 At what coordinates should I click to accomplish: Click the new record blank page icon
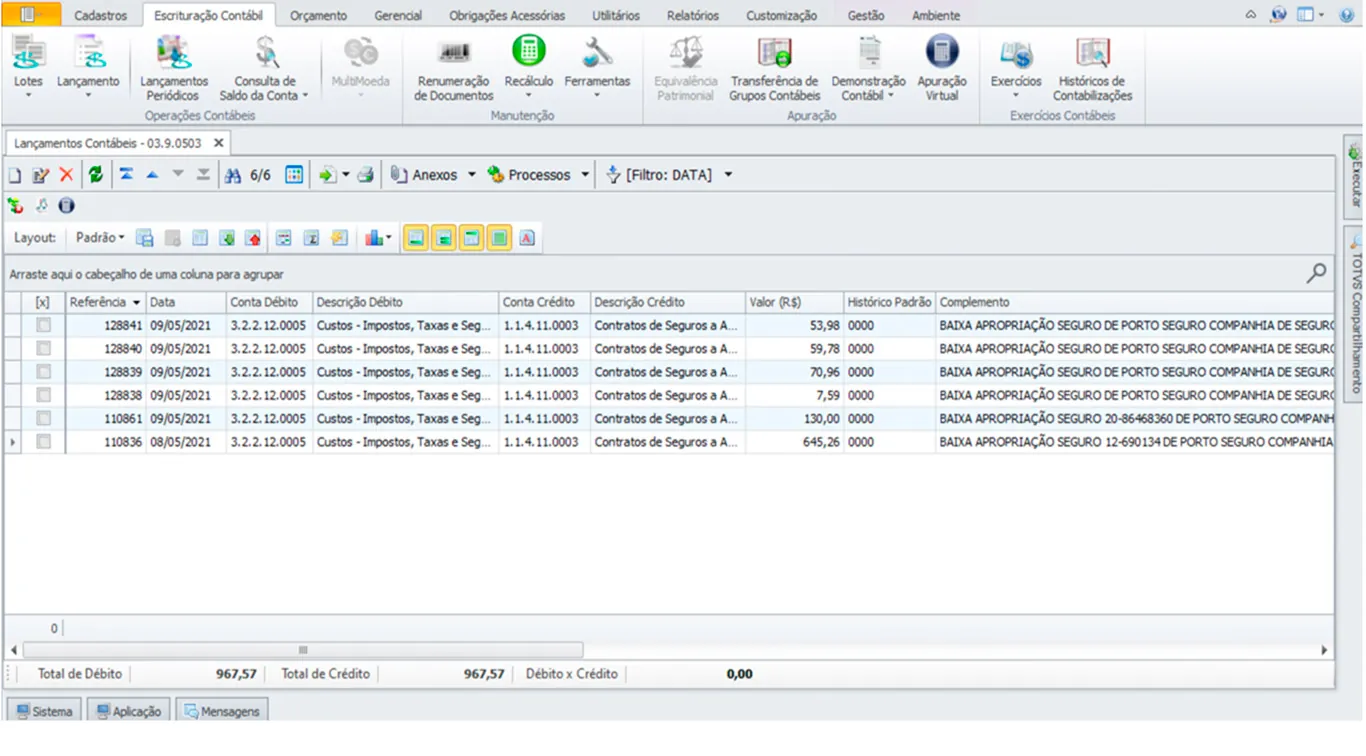click(x=15, y=175)
